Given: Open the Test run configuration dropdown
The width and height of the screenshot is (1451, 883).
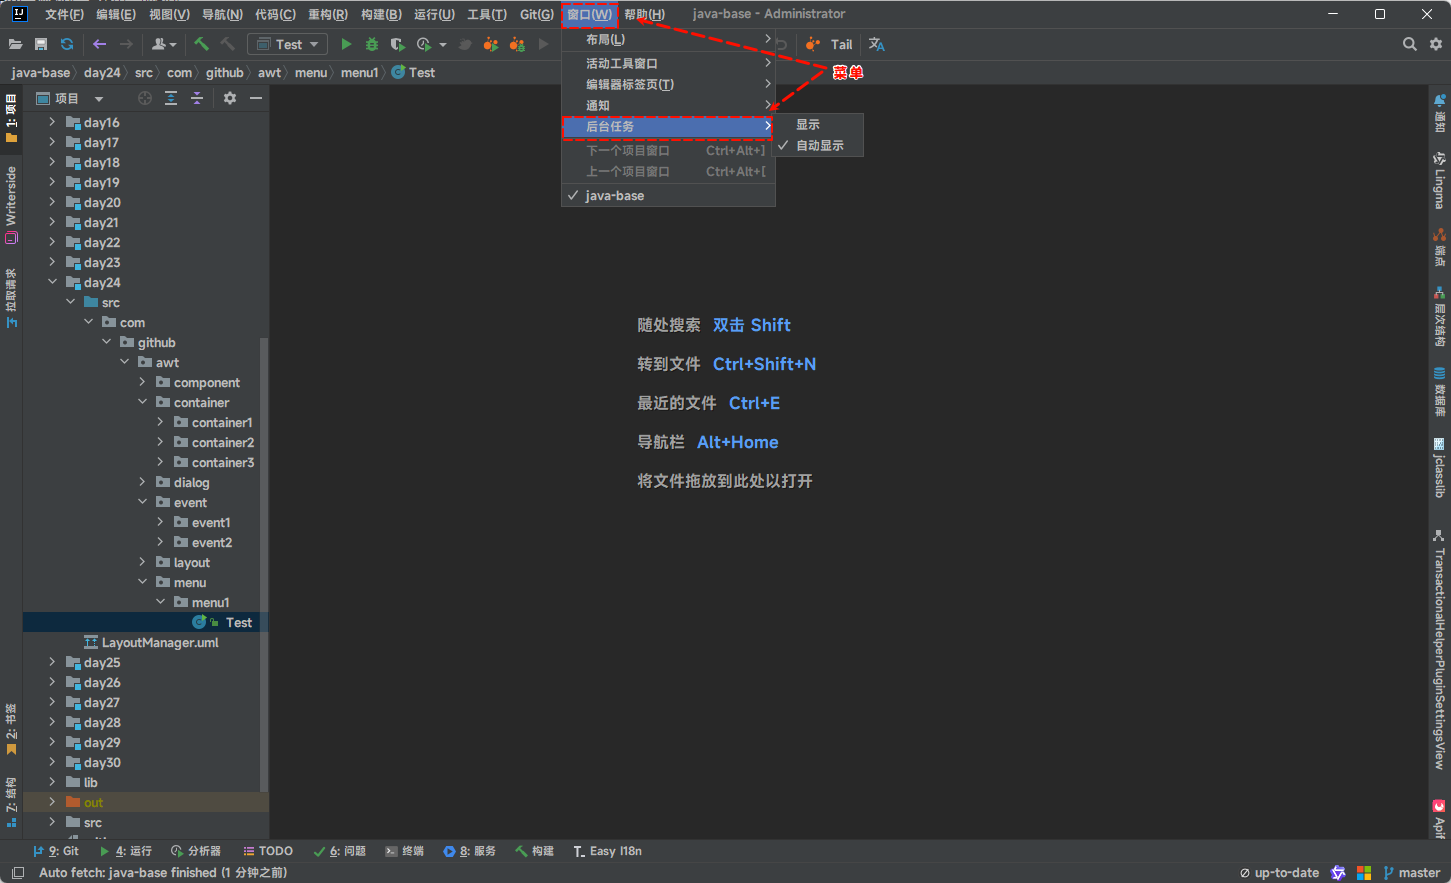Looking at the screenshot, I should click(x=288, y=44).
